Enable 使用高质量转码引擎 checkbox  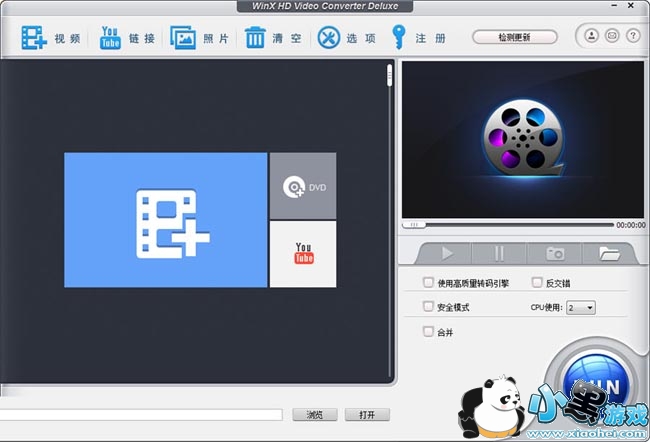[x=429, y=283]
